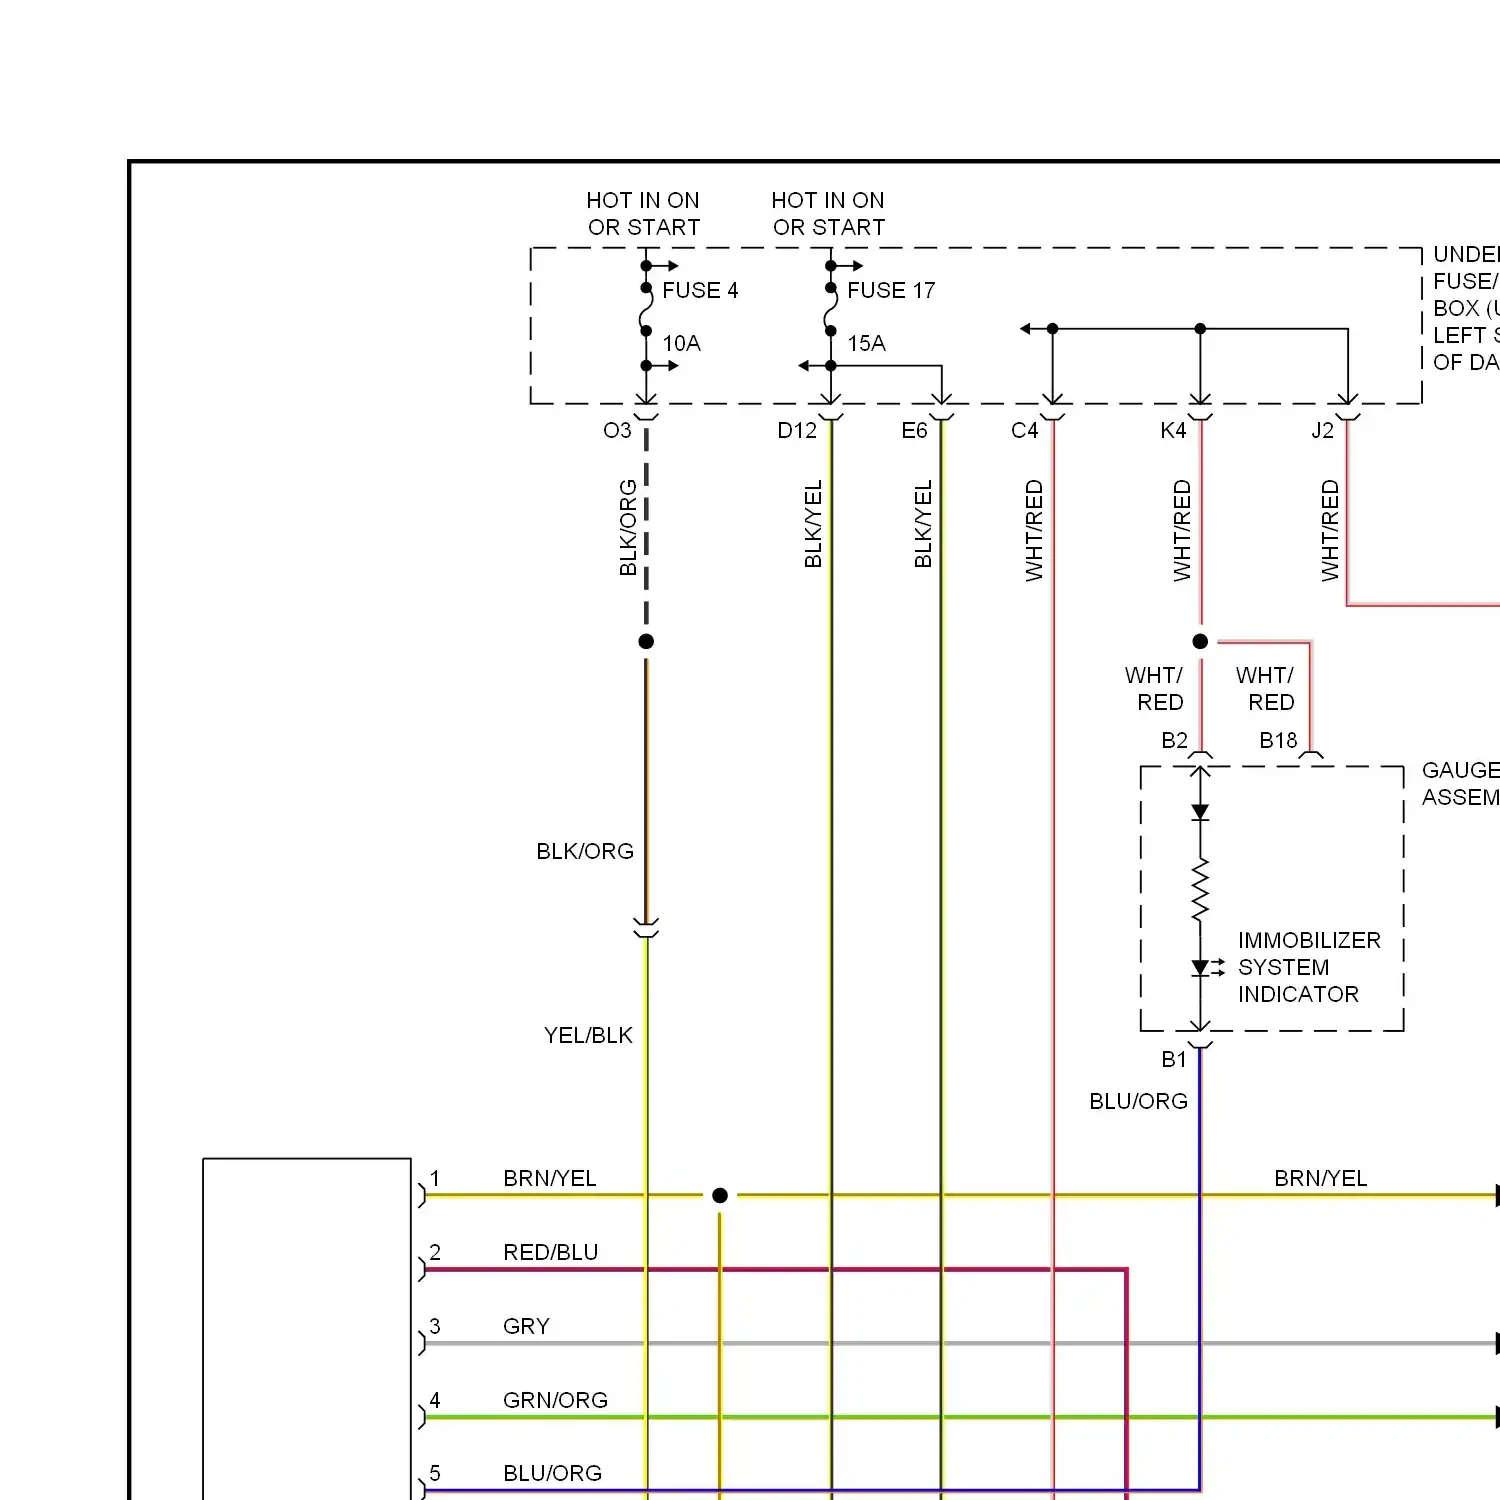Select the 10A fuse rating text
Image resolution: width=1500 pixels, height=1500 pixels.
coord(681,344)
